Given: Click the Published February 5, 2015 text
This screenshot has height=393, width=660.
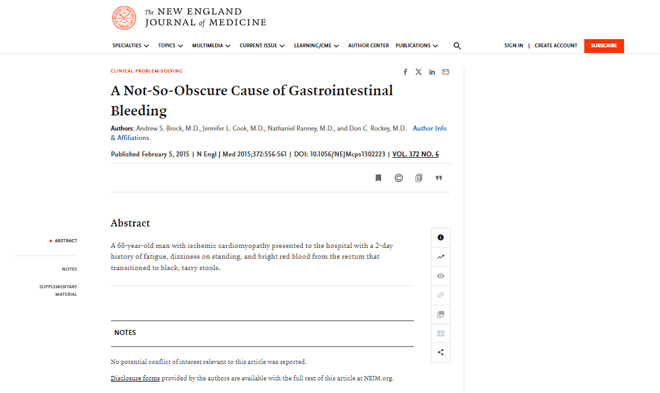Looking at the screenshot, I should [150, 154].
